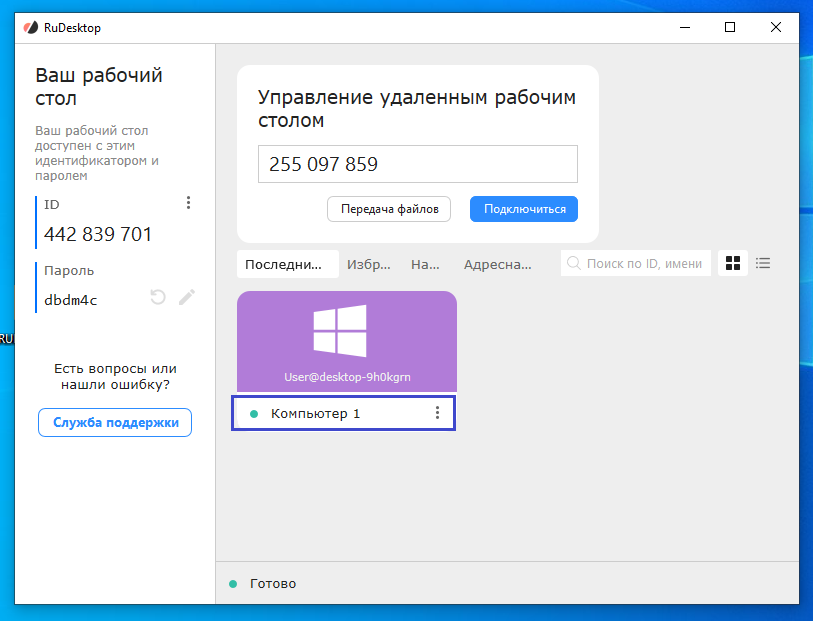This screenshot has width=813, height=621.
Task: Select your ID 442 839 701
Action: coord(97,234)
